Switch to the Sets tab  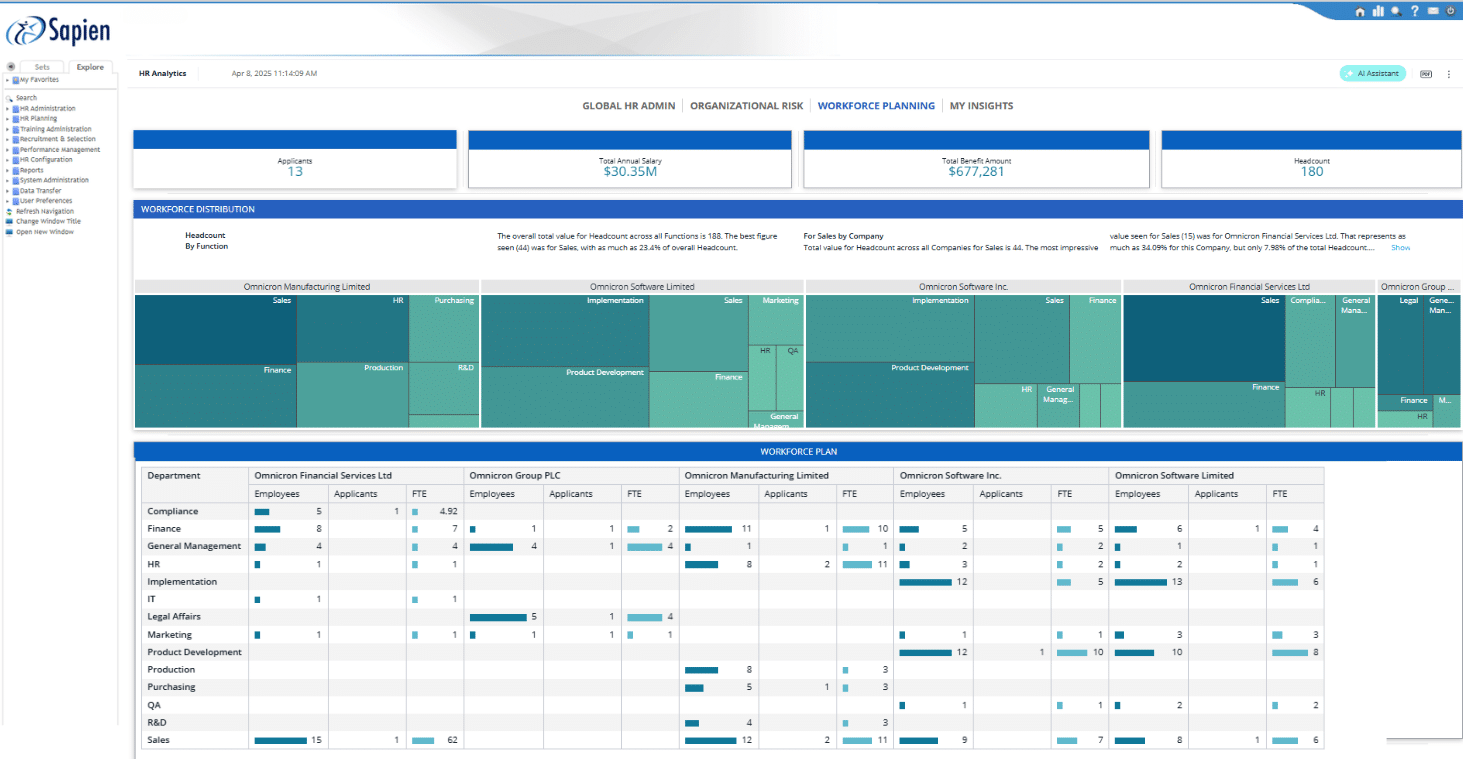click(42, 67)
